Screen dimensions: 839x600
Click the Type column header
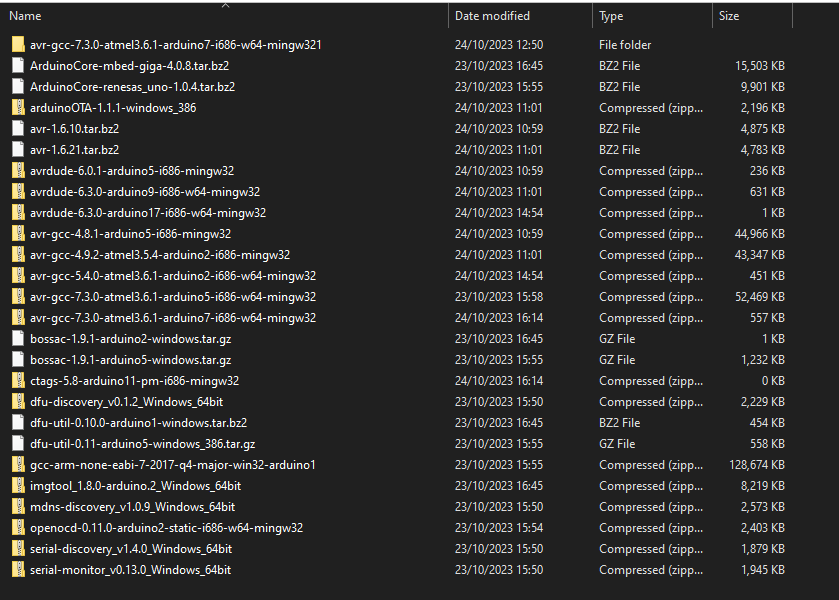[x=611, y=16]
